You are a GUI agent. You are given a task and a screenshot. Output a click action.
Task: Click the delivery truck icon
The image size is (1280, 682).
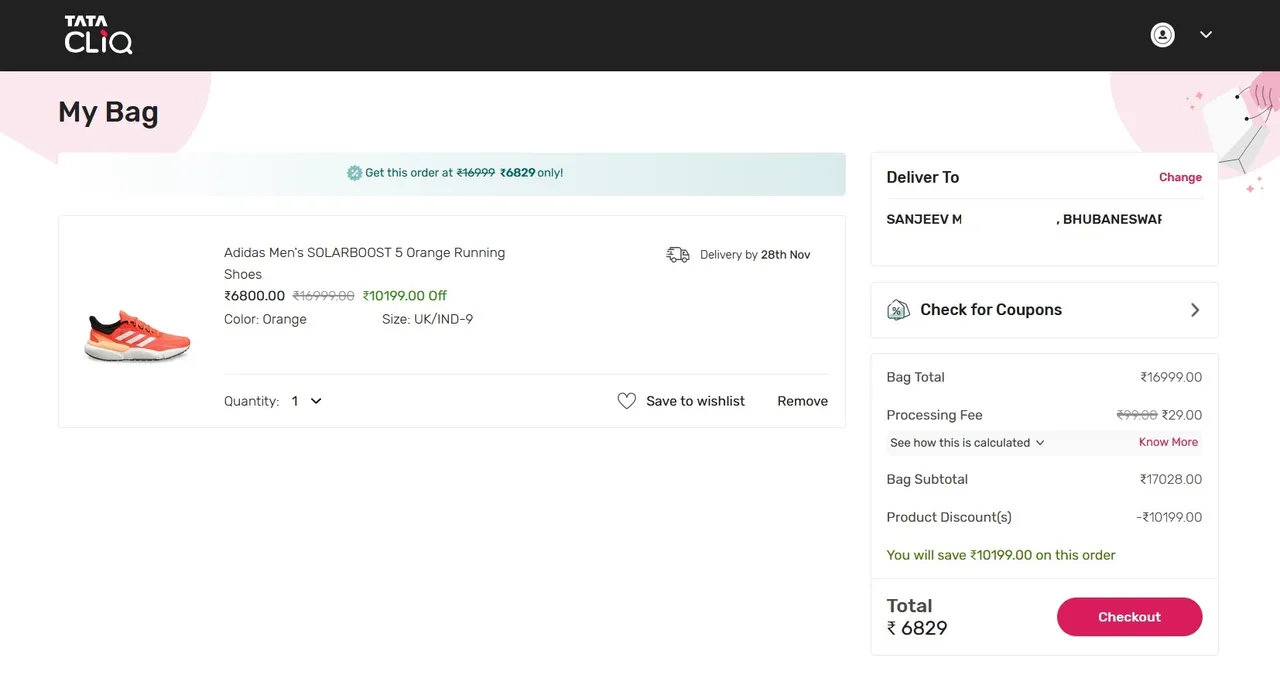[678, 255]
